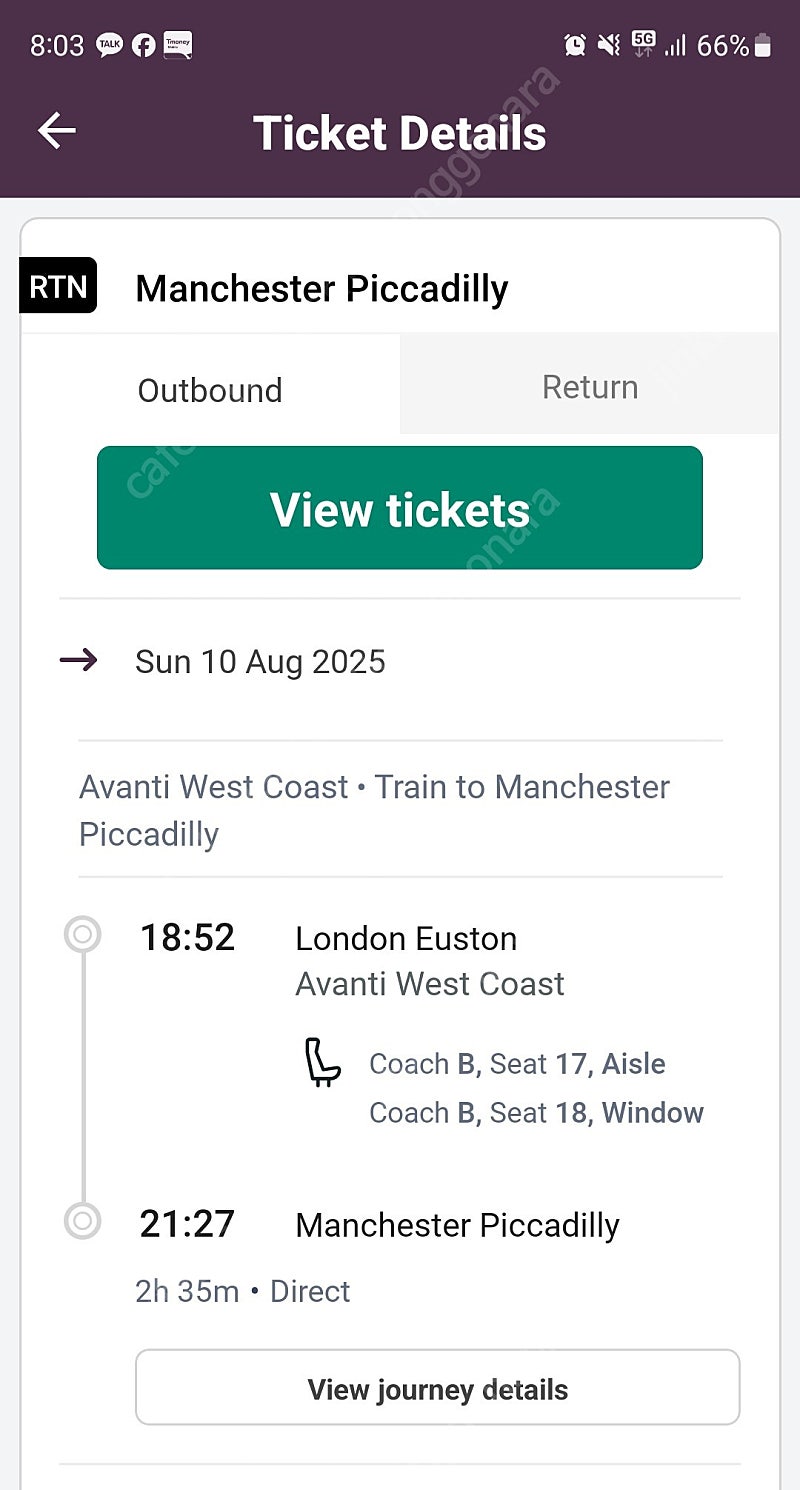Tap the Manchester Piccadilly arrival stop marker
The height and width of the screenshot is (1490, 800).
tap(83, 1221)
